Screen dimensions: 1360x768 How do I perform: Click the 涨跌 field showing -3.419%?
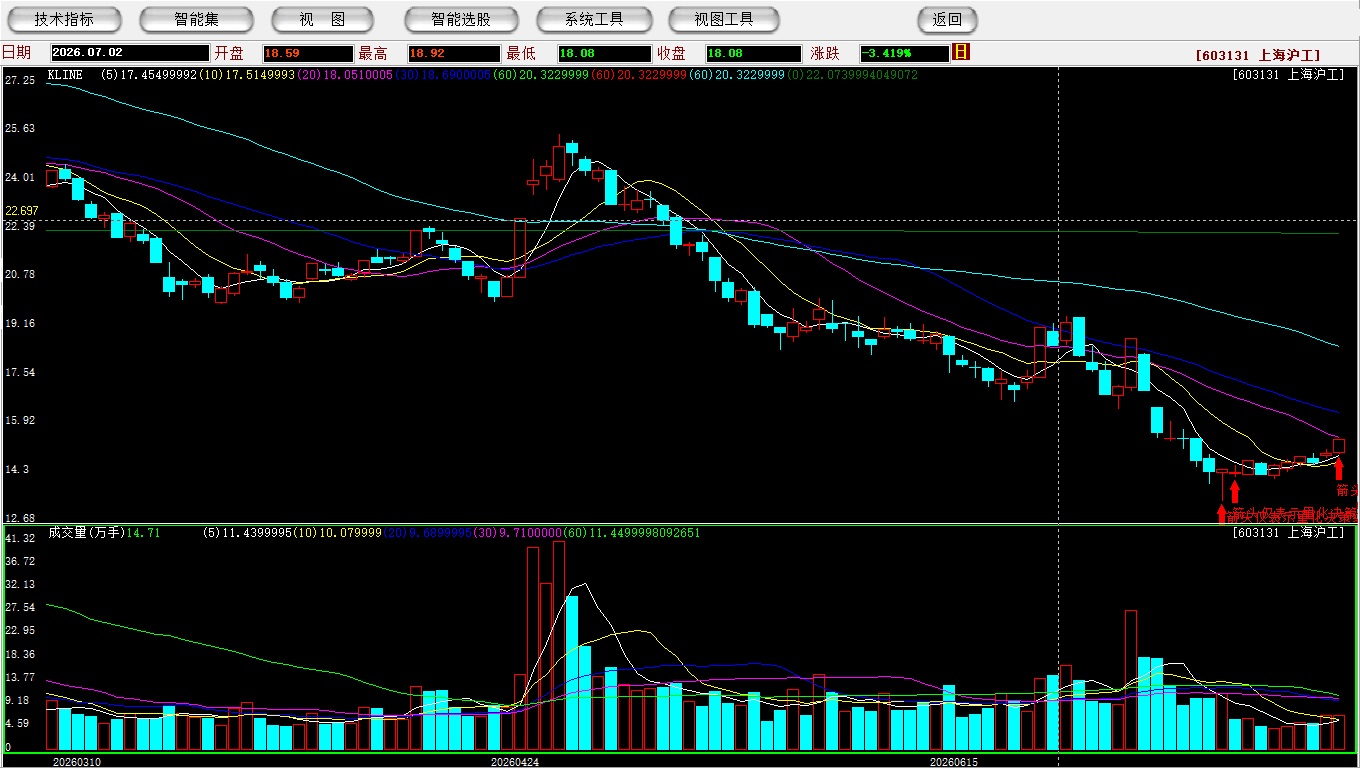click(x=905, y=53)
